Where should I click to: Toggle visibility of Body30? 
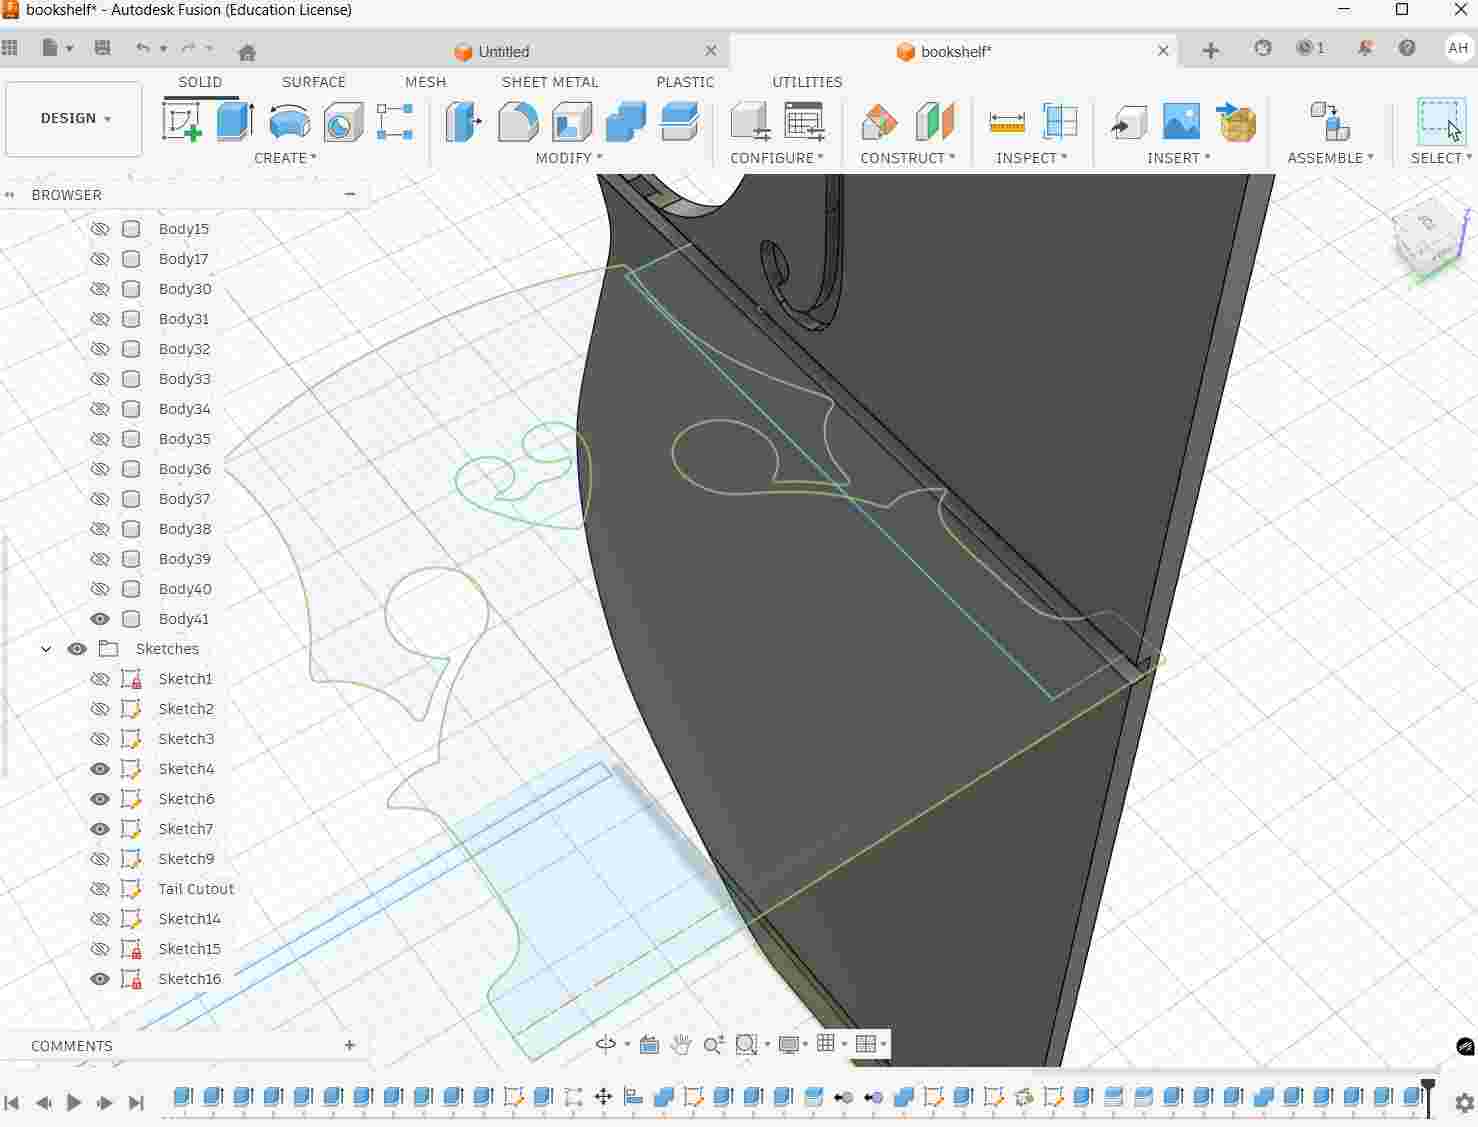[x=100, y=289]
